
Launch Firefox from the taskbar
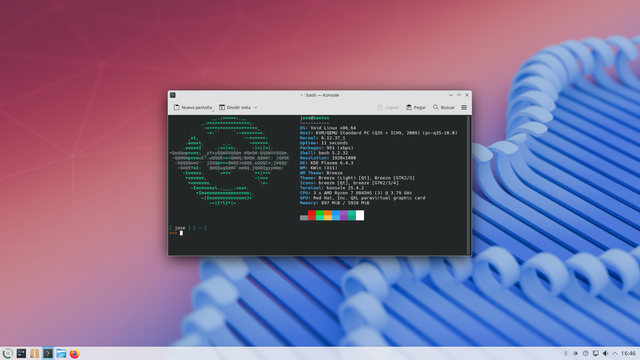click(x=74, y=353)
